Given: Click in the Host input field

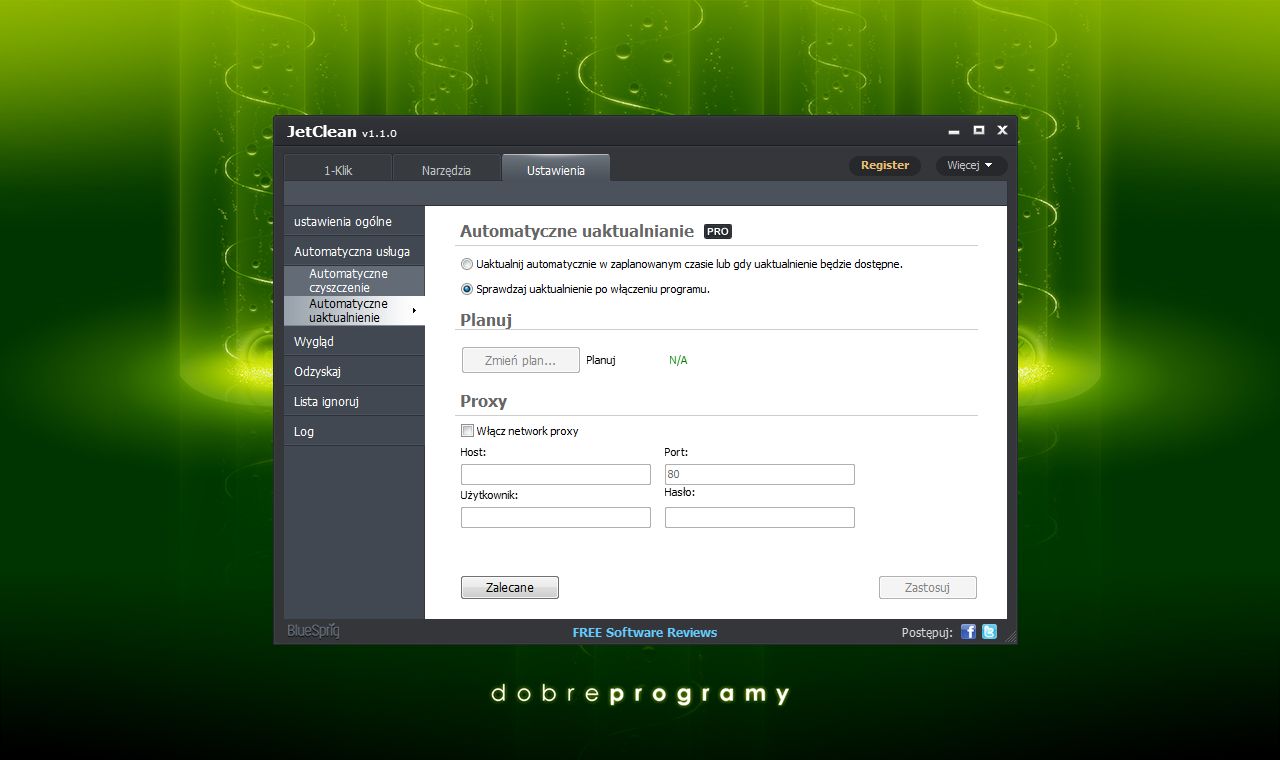Looking at the screenshot, I should pyautogui.click(x=556, y=474).
